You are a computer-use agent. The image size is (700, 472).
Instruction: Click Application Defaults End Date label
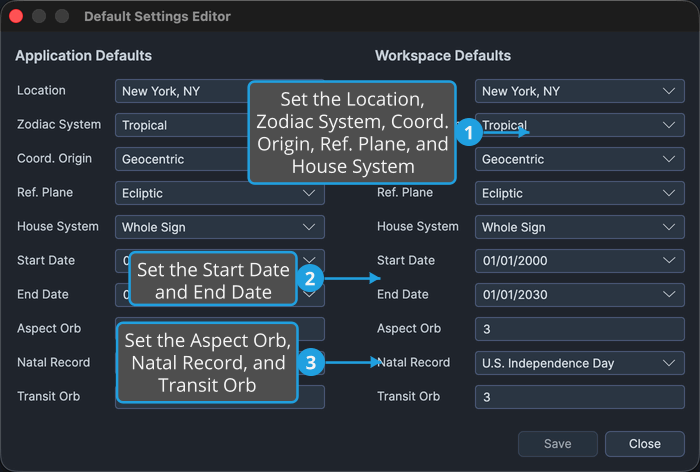click(x=43, y=294)
